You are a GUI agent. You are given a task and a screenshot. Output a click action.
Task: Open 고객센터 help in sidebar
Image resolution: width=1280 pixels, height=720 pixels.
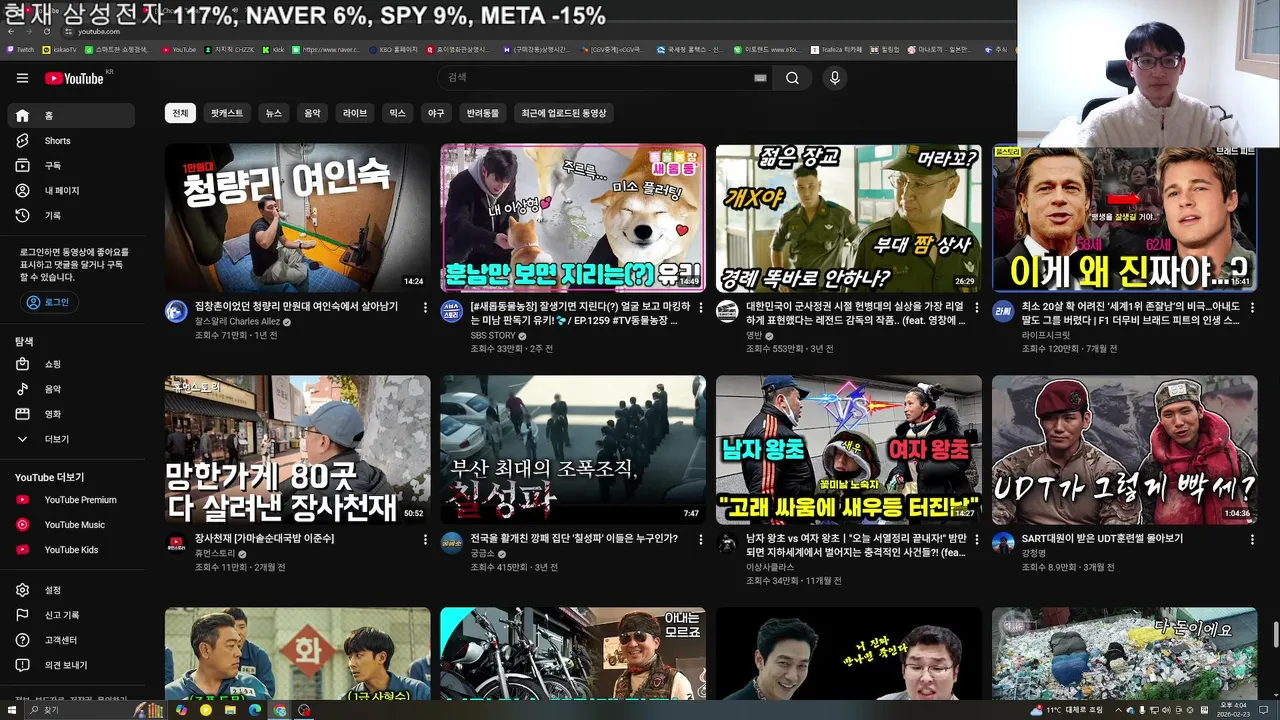pos(69,640)
